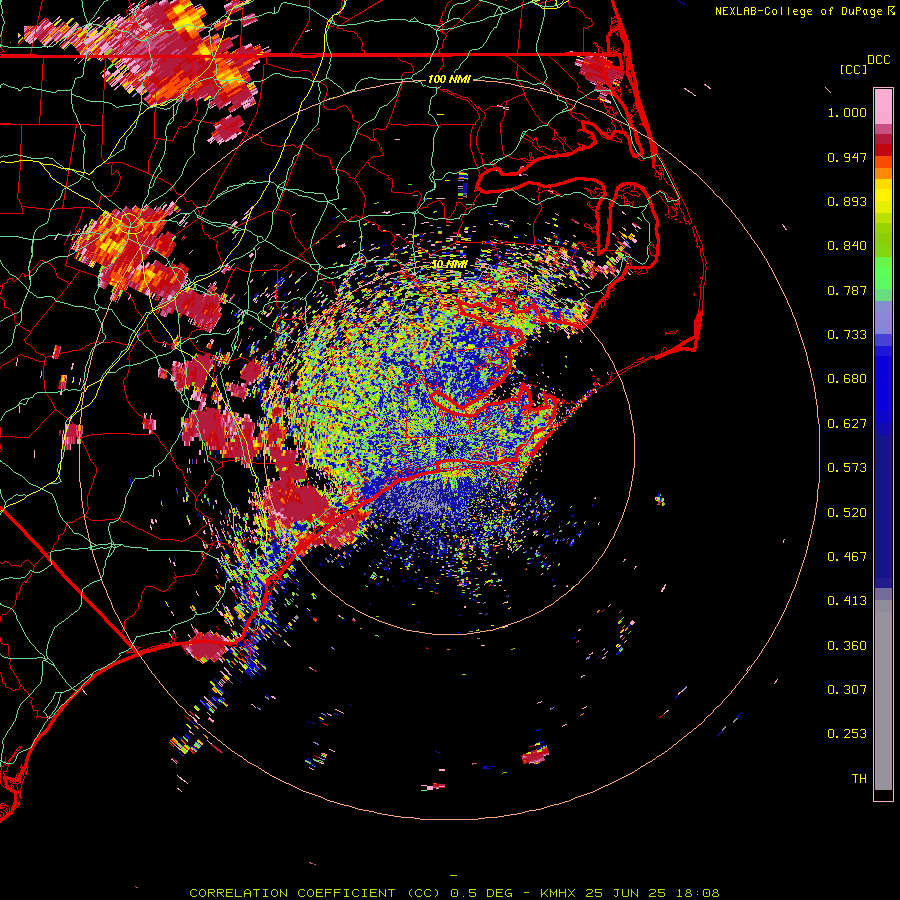Click the 50 NMI range ring label

(449, 264)
